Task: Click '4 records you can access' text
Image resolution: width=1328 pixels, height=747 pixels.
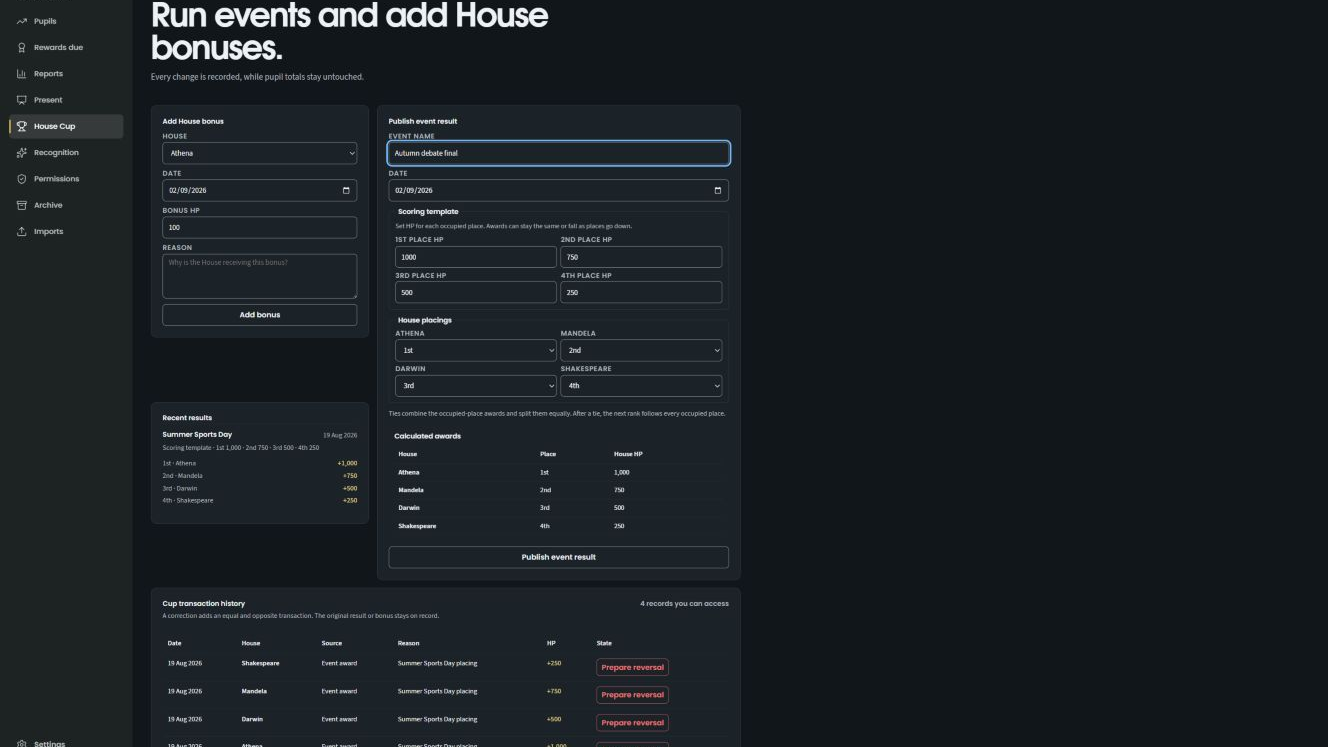Action: coord(684,604)
